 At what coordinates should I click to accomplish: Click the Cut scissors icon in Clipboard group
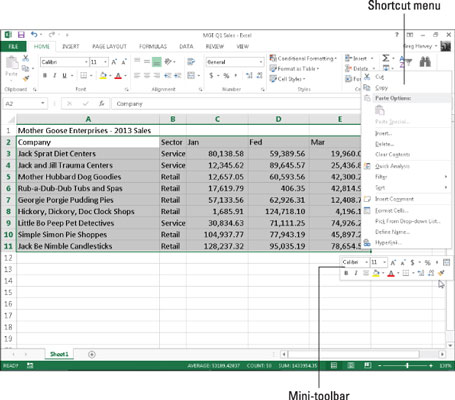click(x=26, y=58)
